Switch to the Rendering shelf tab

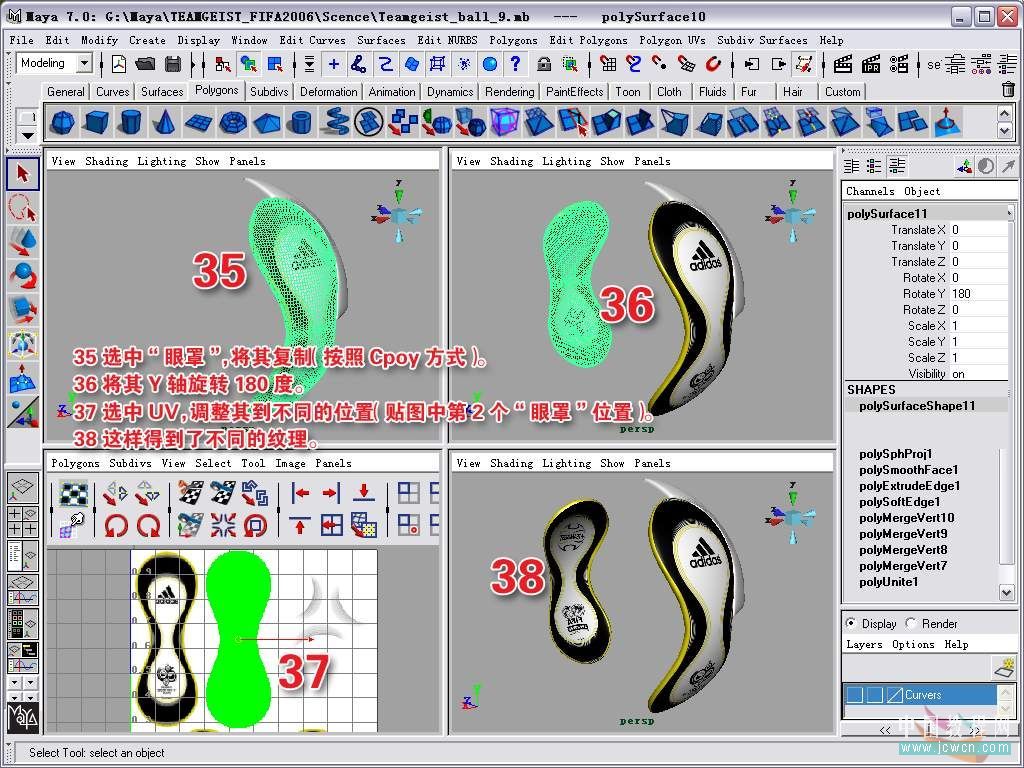pyautogui.click(x=509, y=91)
